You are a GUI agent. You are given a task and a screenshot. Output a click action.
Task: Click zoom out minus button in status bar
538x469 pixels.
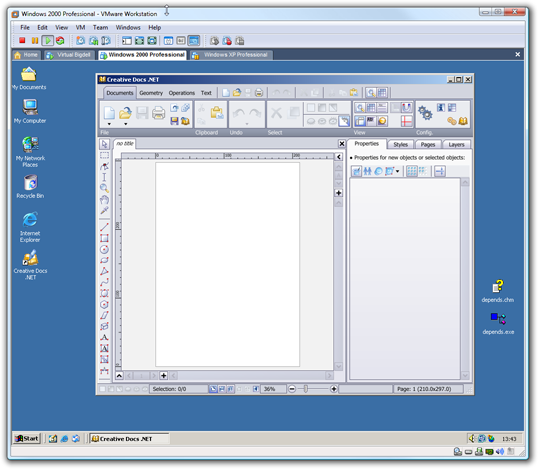[x=292, y=389]
